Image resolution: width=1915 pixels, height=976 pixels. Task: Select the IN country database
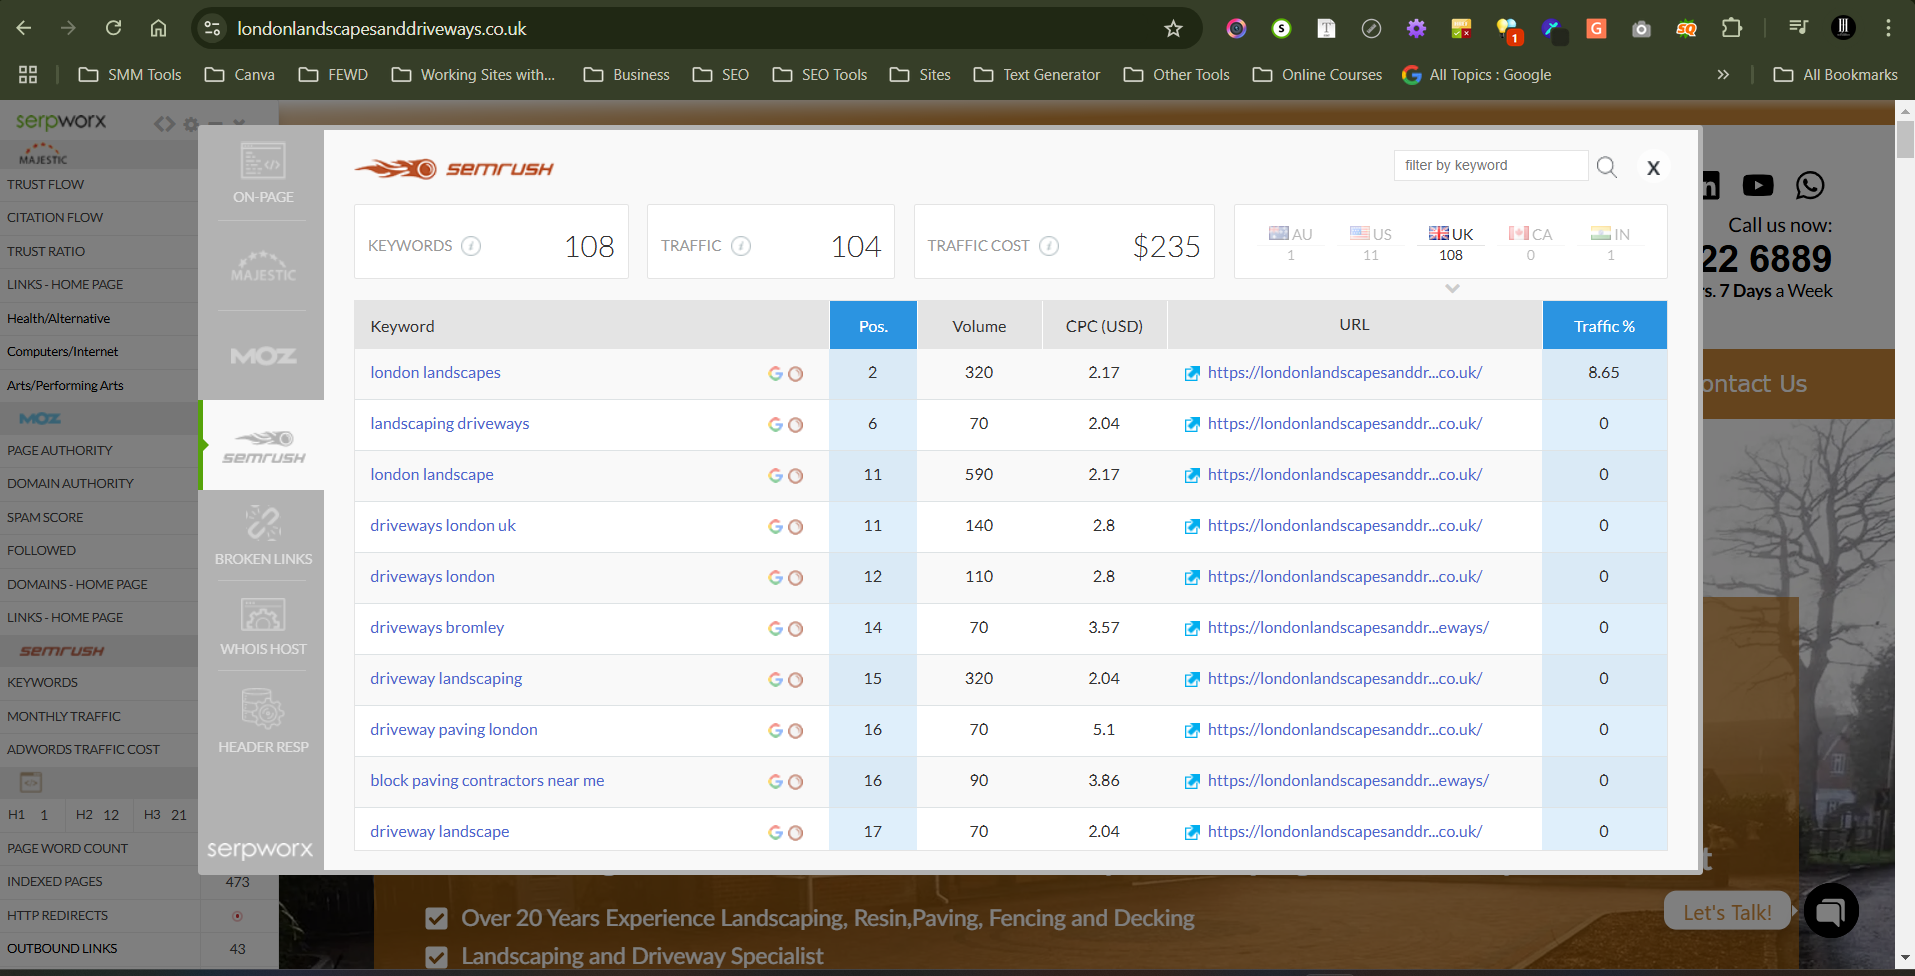click(1610, 243)
